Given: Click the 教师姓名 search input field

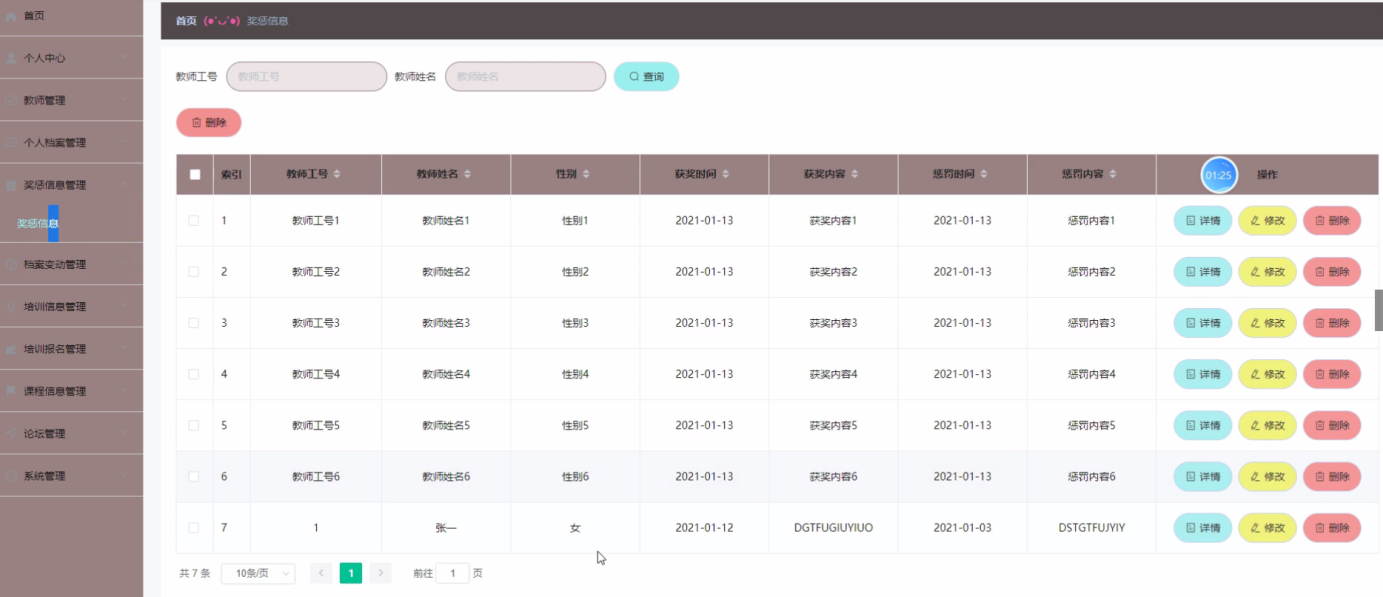Looking at the screenshot, I should tap(525, 77).
